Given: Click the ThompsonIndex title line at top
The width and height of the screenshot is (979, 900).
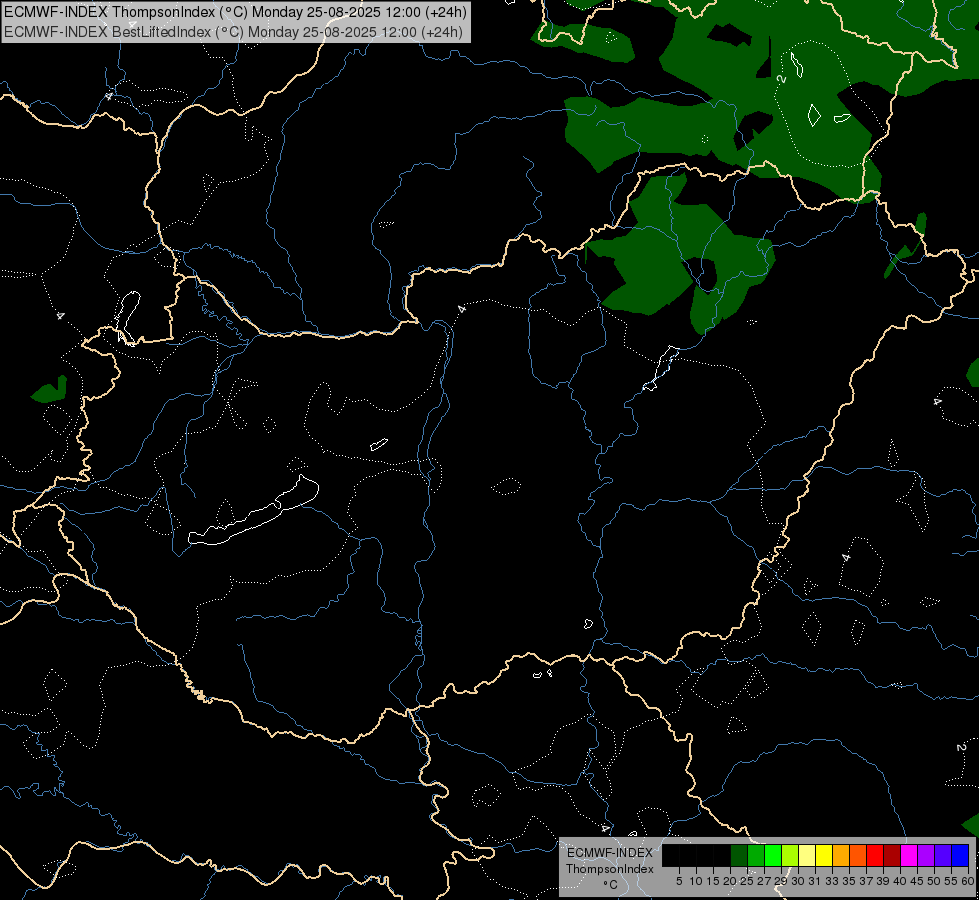Looking at the screenshot, I should click(x=235, y=12).
